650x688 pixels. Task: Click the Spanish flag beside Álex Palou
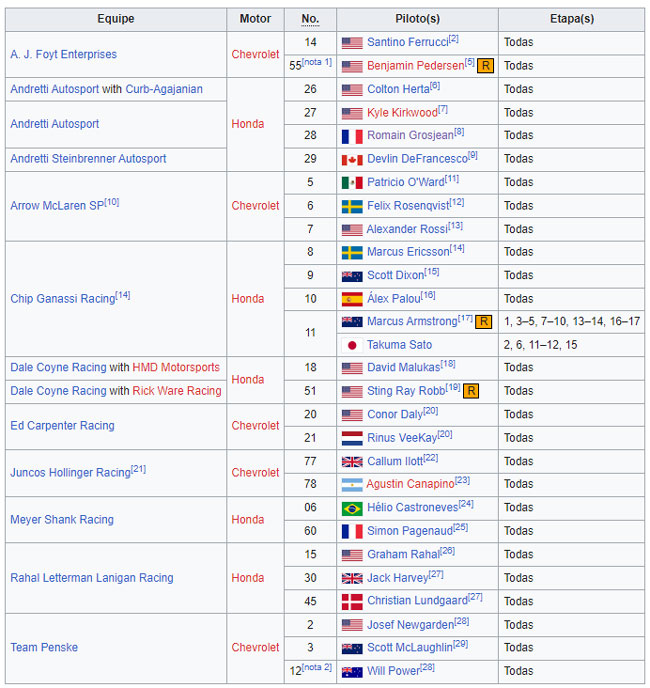click(x=352, y=299)
